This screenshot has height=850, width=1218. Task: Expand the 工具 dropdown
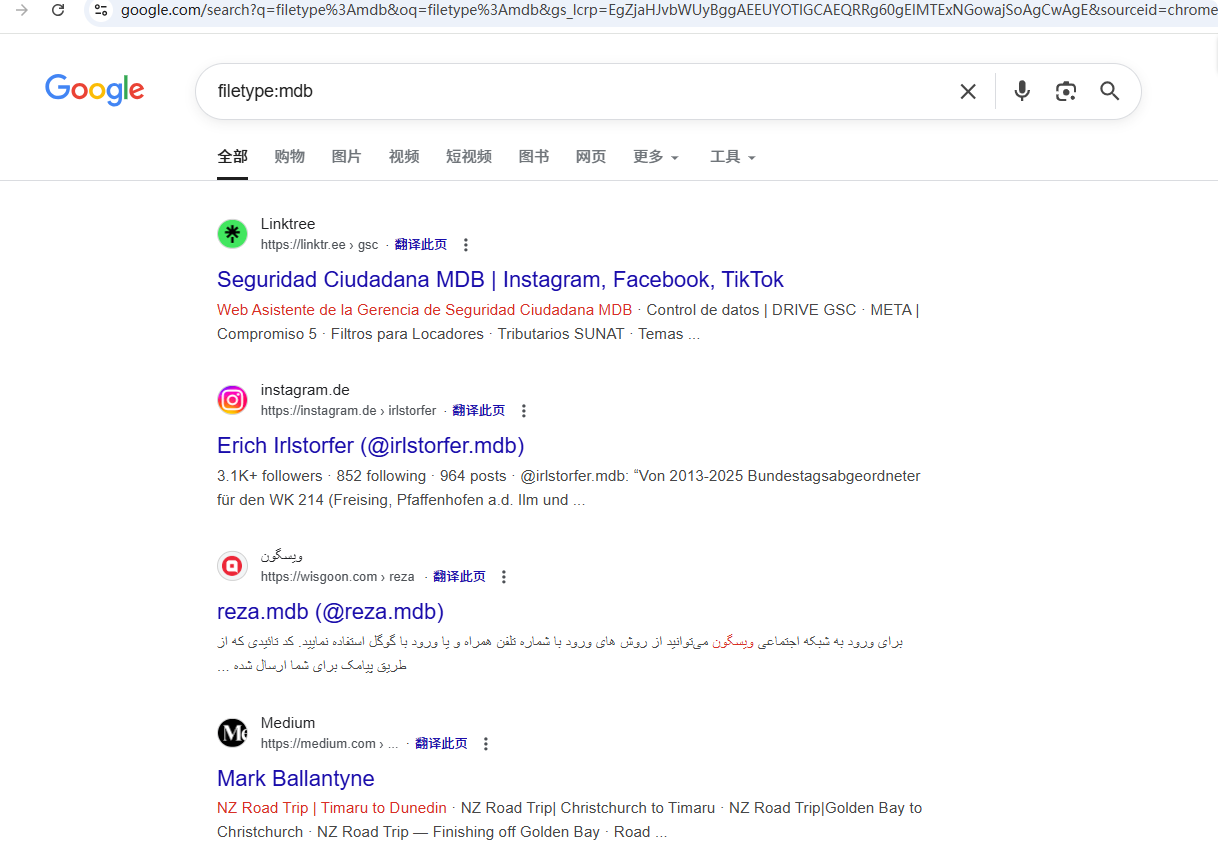pos(733,157)
